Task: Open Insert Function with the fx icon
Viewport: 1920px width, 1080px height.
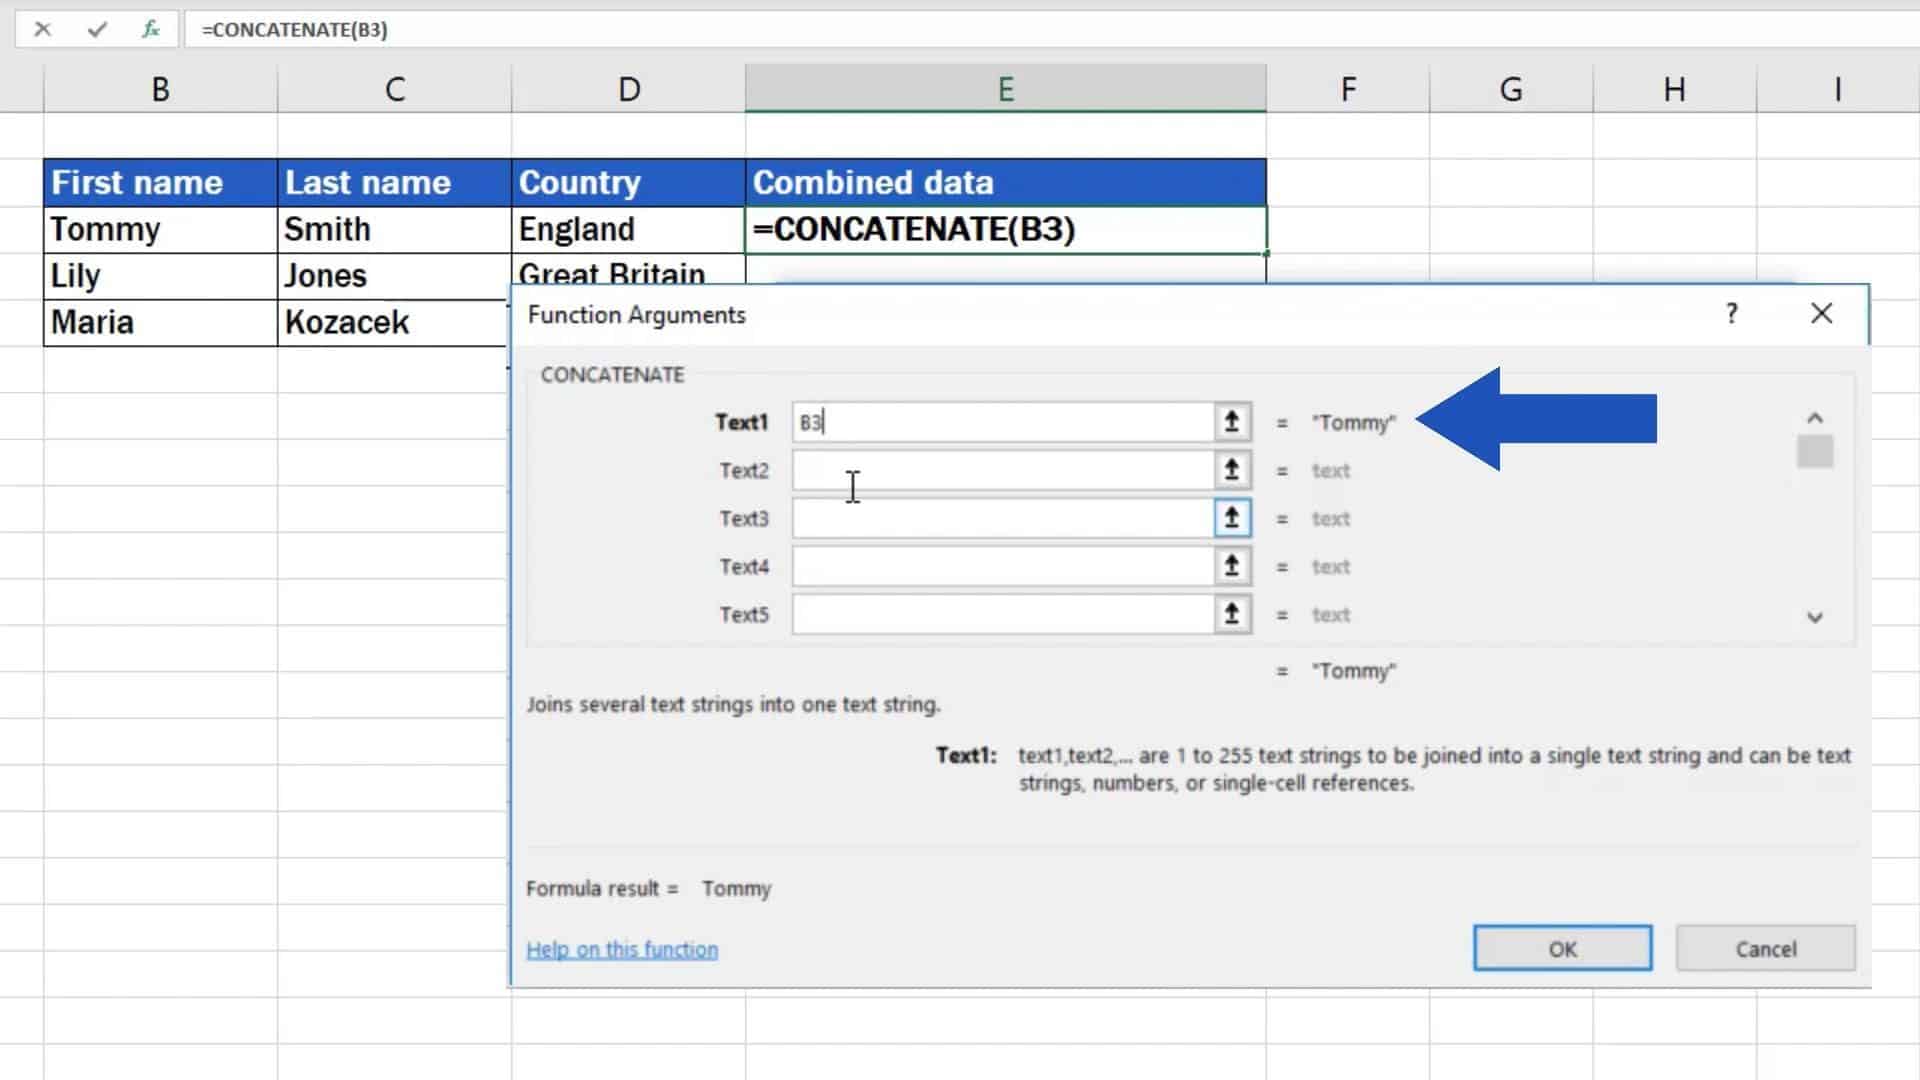Action: (150, 29)
